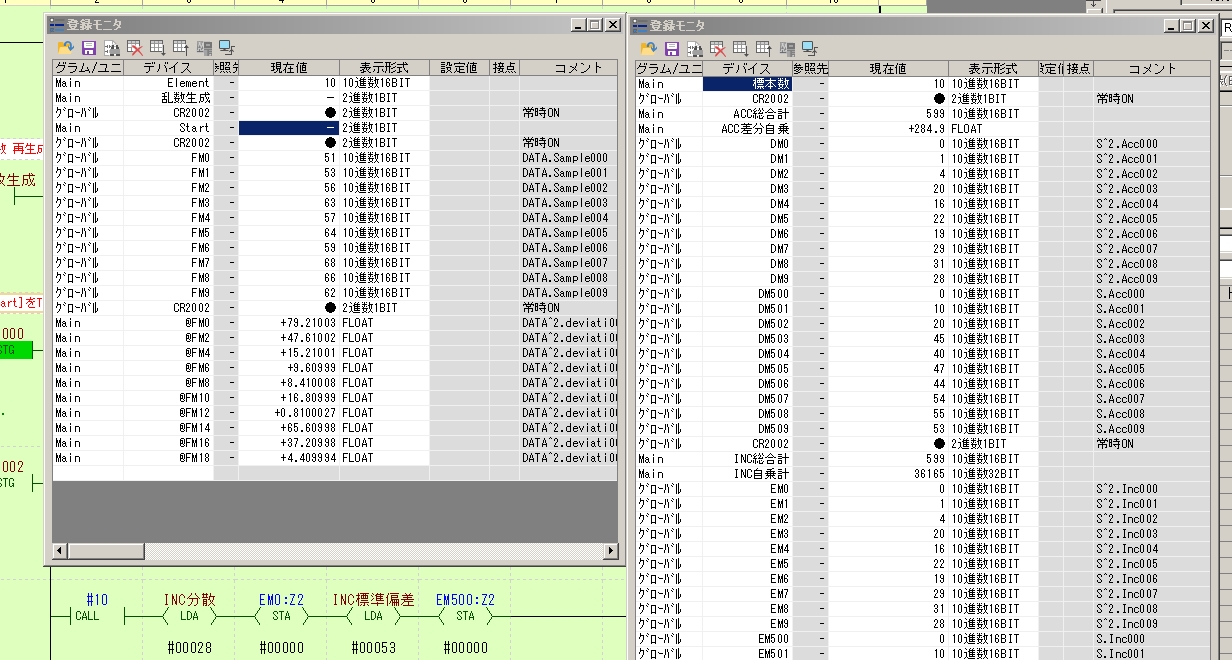Save icon in left 登録モニタ toolbar
Image resolution: width=1232 pixels, height=660 pixels.
coord(89,47)
